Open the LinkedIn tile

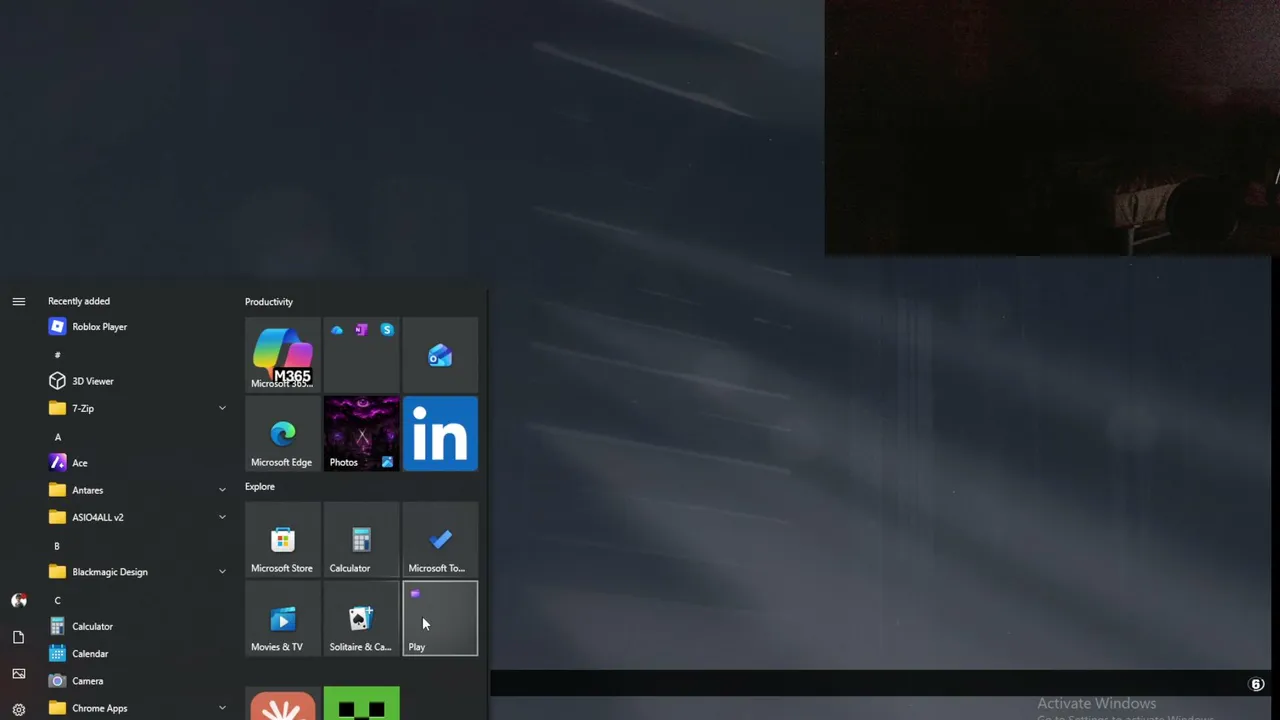(x=440, y=434)
